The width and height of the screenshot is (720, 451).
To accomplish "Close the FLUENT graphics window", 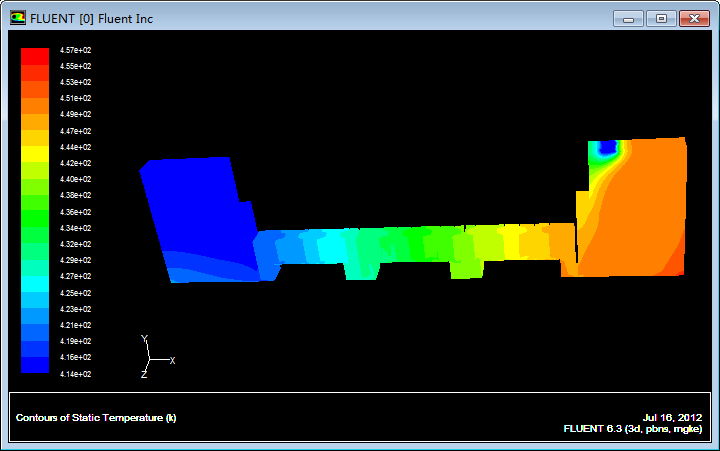I will coord(692,18).
